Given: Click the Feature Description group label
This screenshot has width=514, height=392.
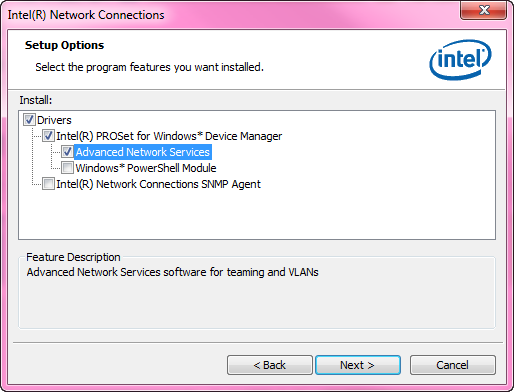Looking at the screenshot, I should 73,257.
